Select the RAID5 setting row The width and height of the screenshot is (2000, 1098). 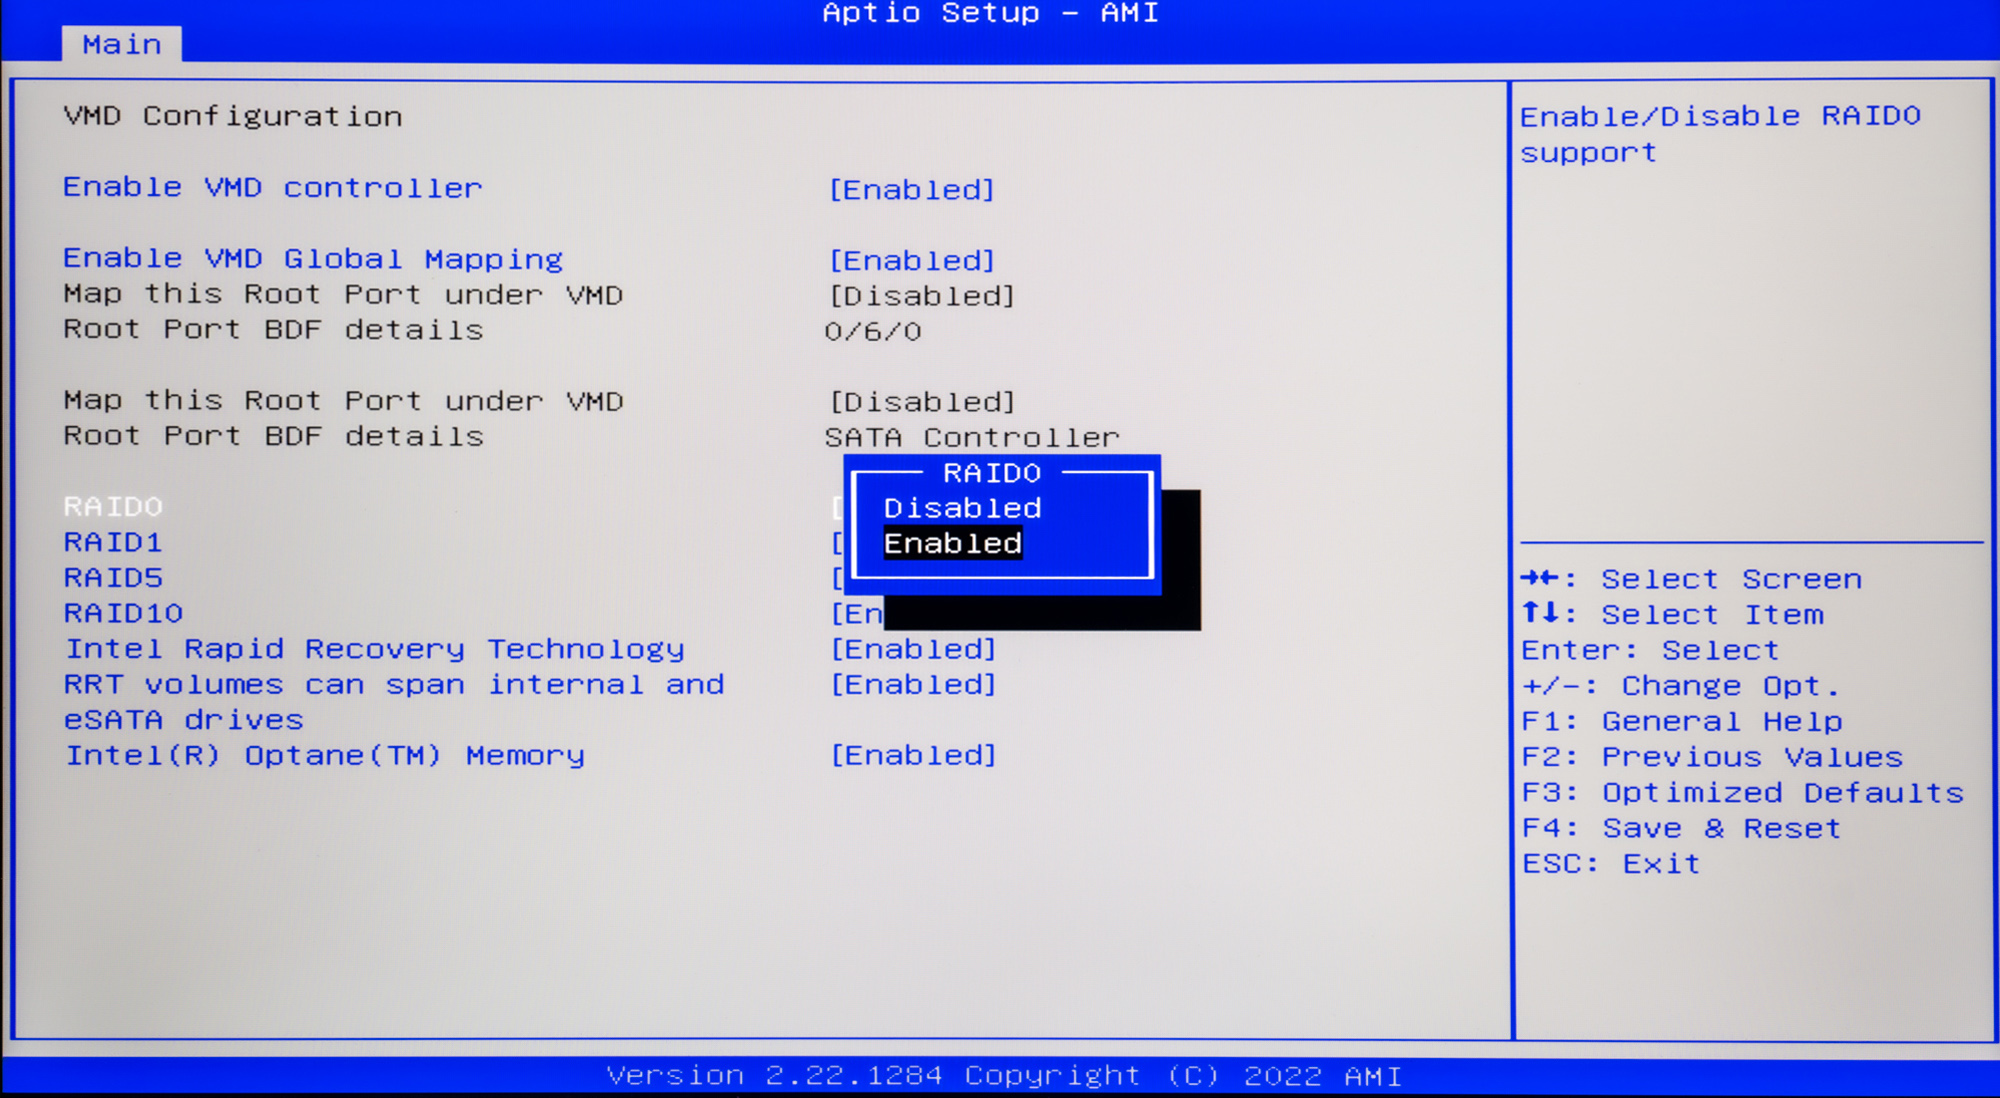(x=113, y=578)
